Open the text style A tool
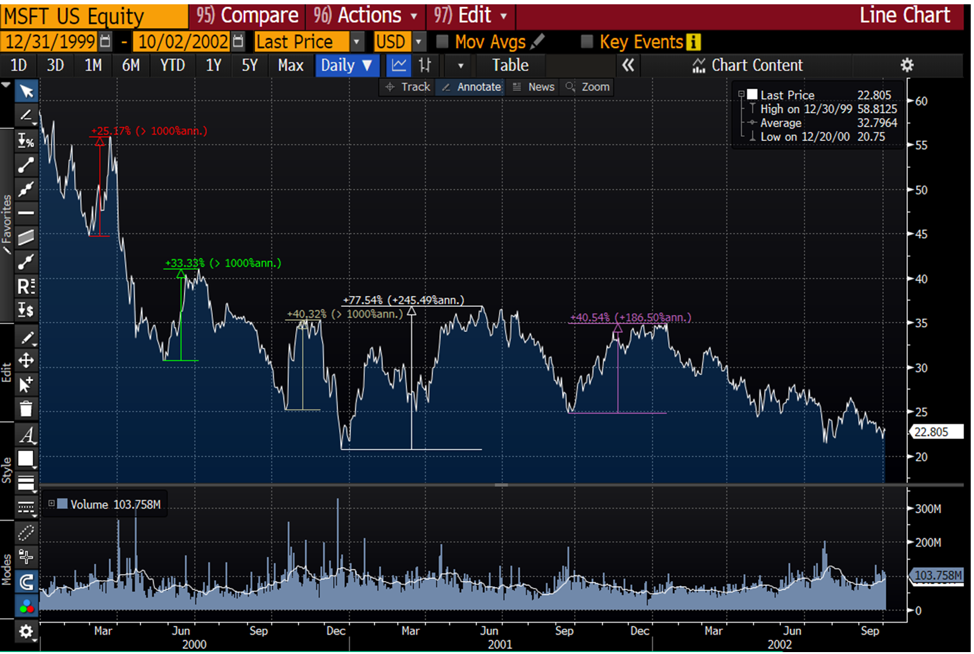Viewport: 974px width, 654px height. pyautogui.click(x=26, y=435)
